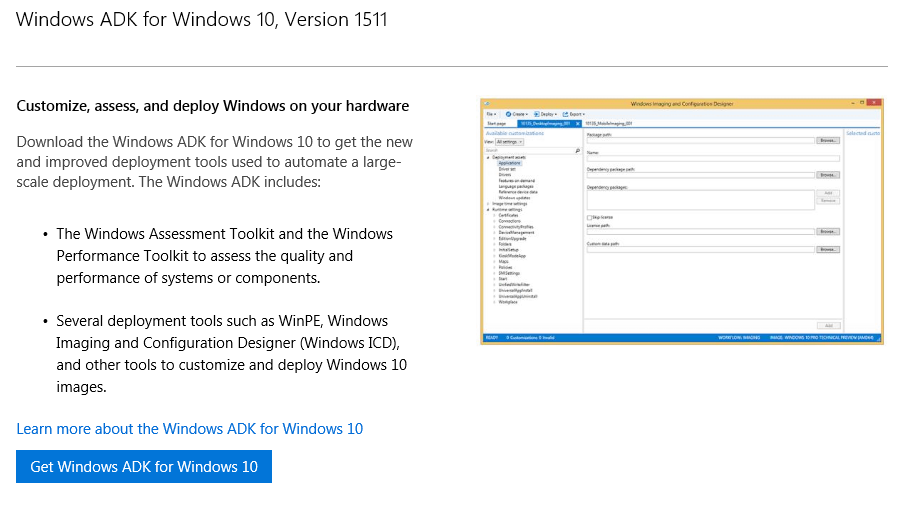Close the 10135_DesktopImaging_001 tab with its X
The width and height of the screenshot is (900, 511).
click(x=577, y=124)
